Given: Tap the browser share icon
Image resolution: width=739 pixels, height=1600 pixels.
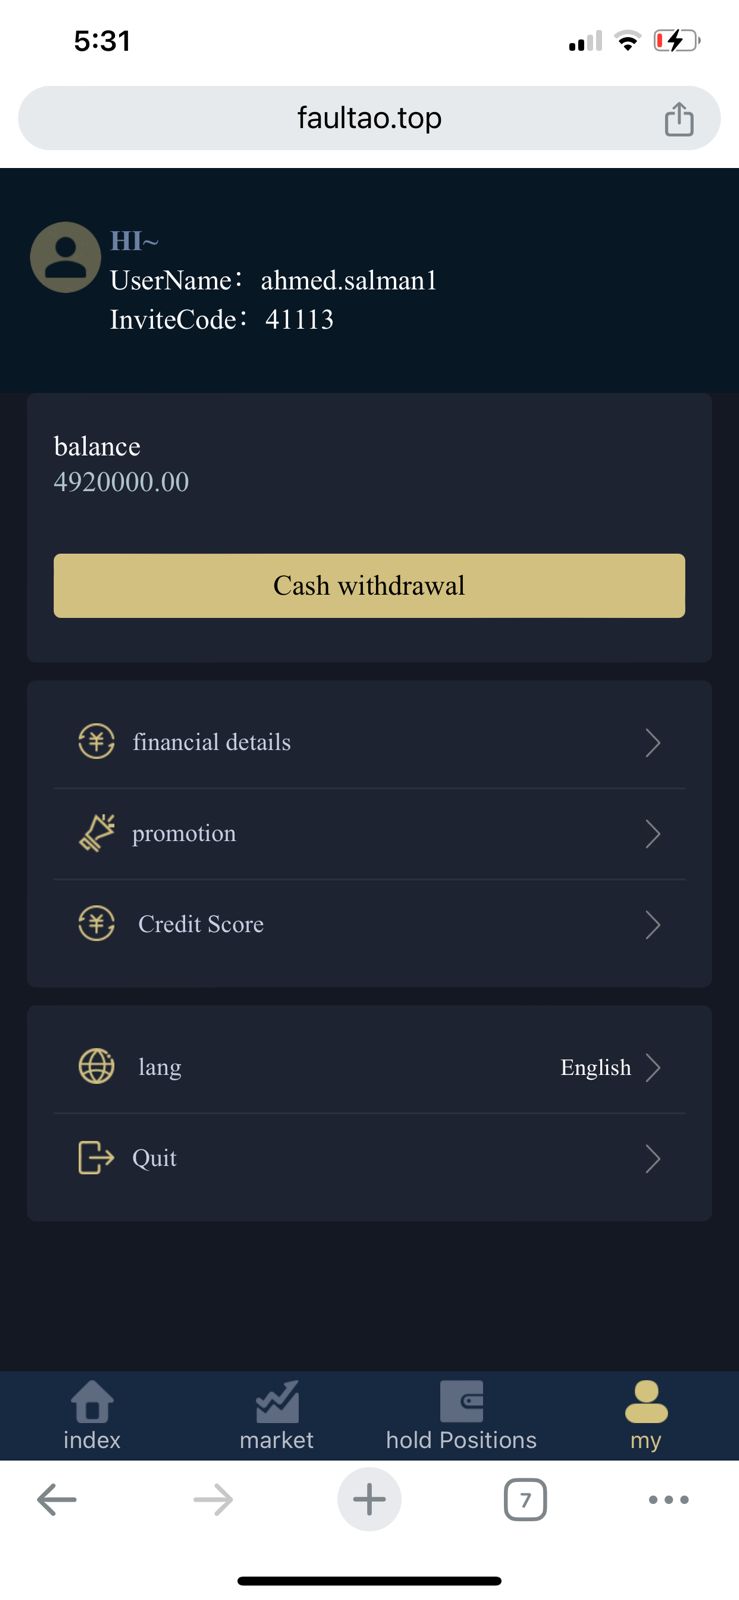Looking at the screenshot, I should click(x=679, y=119).
